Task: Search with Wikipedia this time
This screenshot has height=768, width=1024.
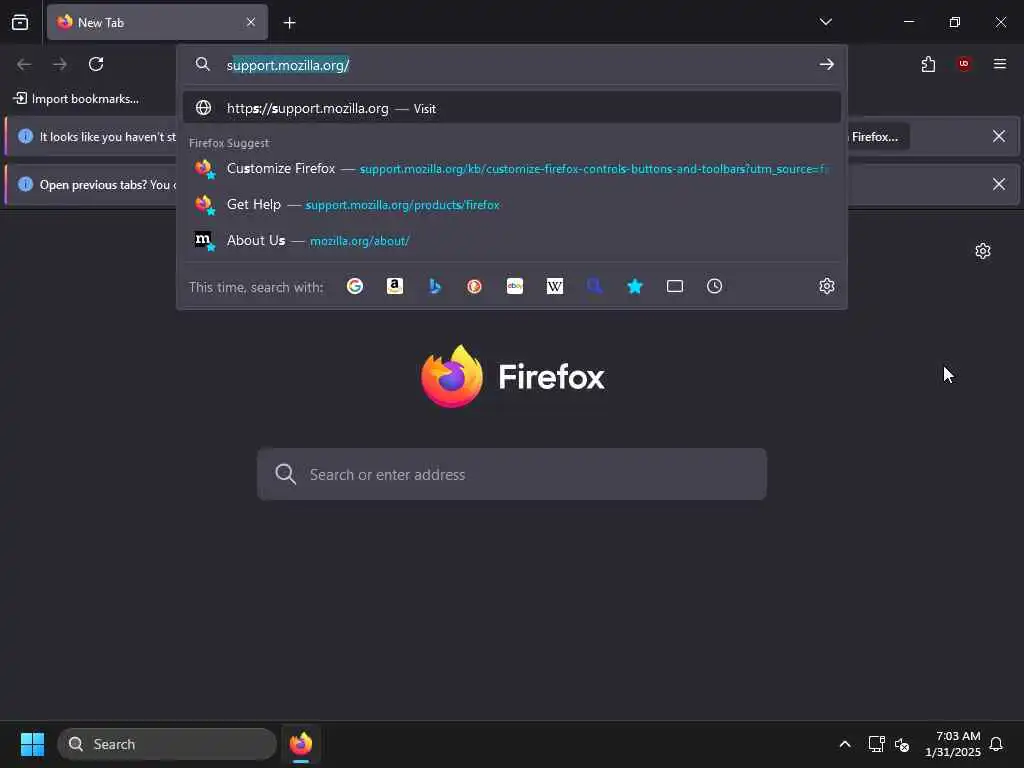Action: pyautogui.click(x=554, y=286)
